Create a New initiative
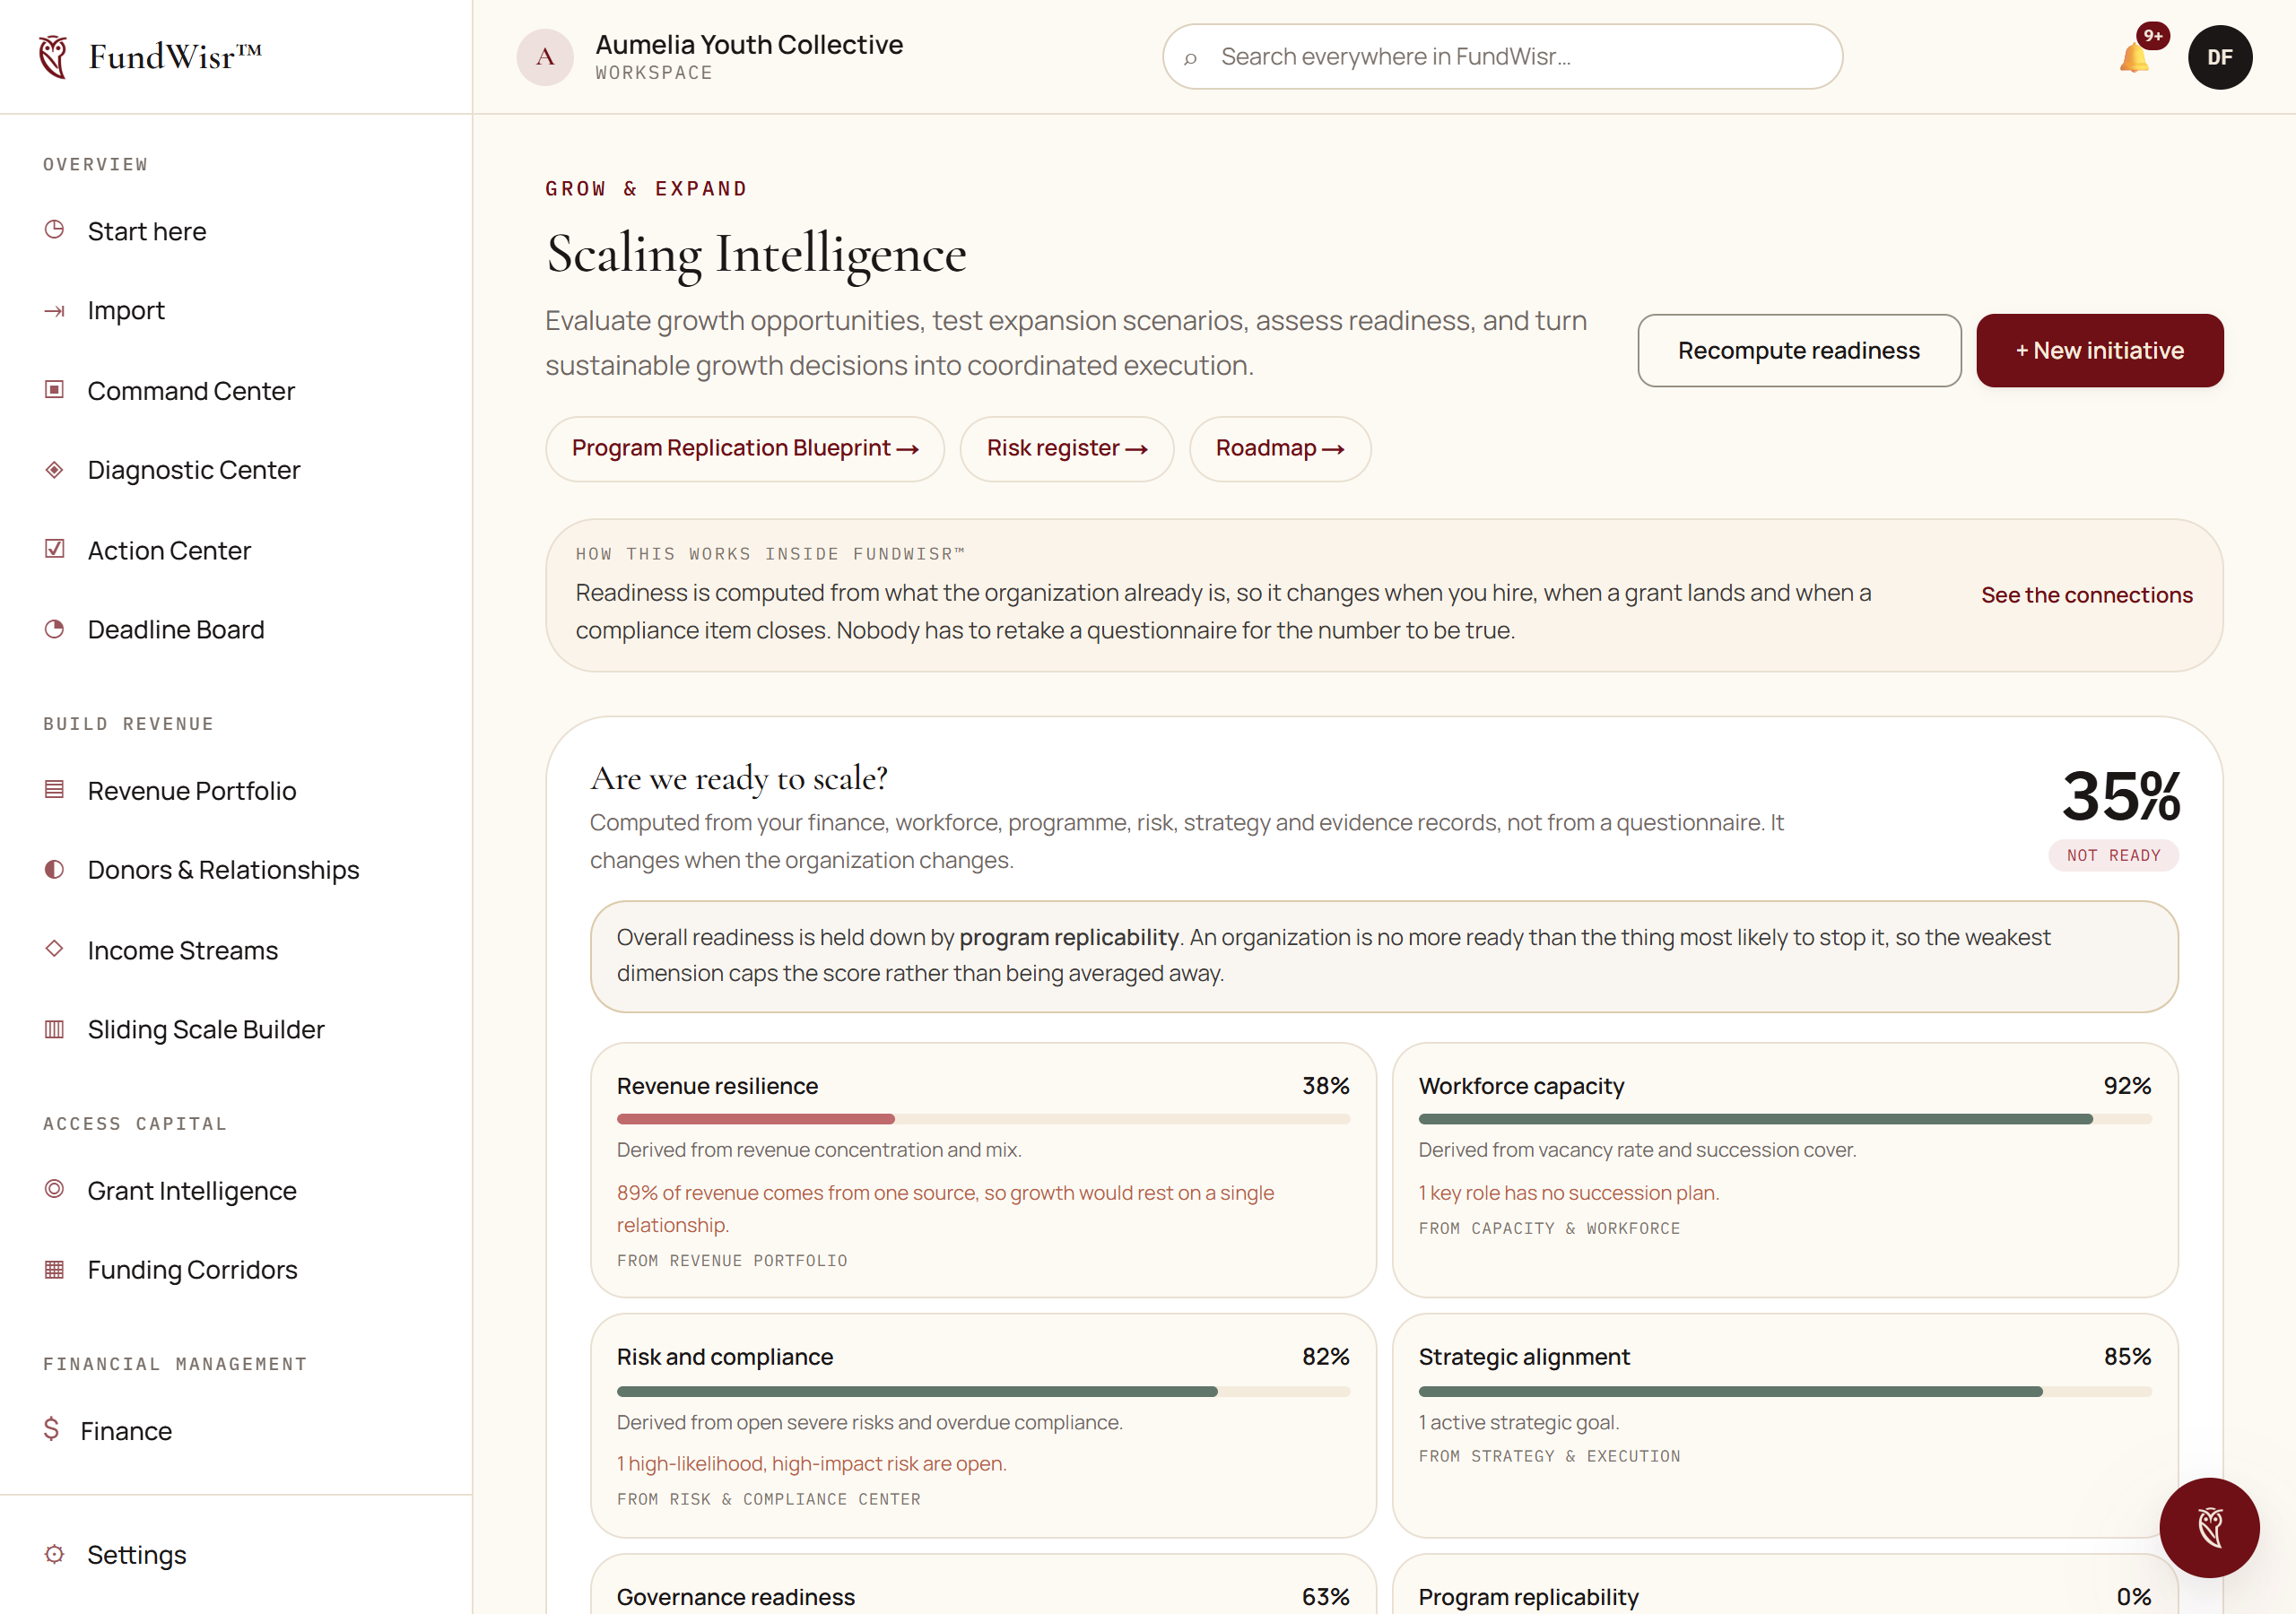The width and height of the screenshot is (2296, 1614). point(2099,351)
